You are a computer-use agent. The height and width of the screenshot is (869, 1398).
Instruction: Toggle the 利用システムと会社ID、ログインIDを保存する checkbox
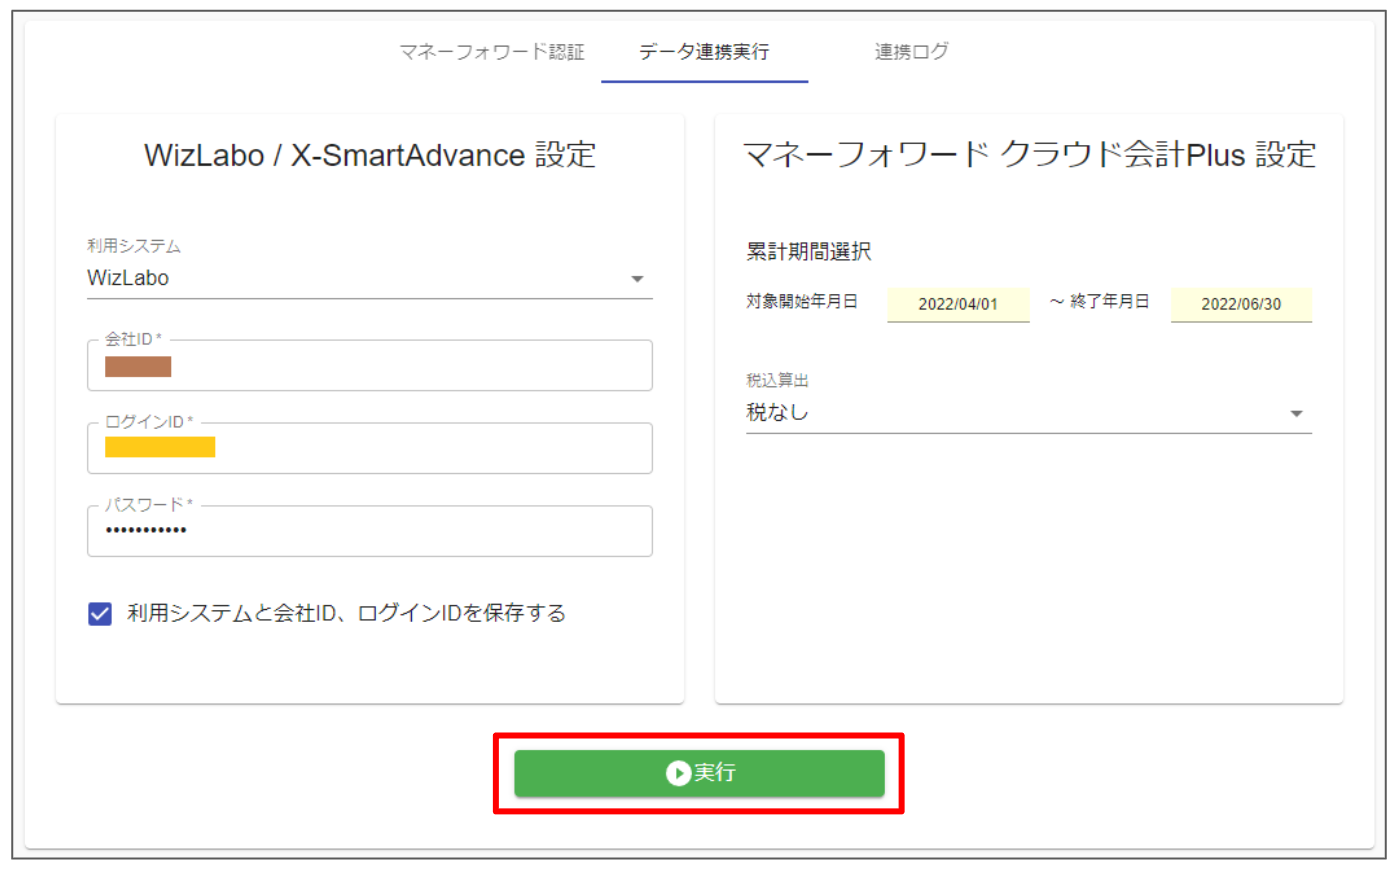(x=100, y=613)
